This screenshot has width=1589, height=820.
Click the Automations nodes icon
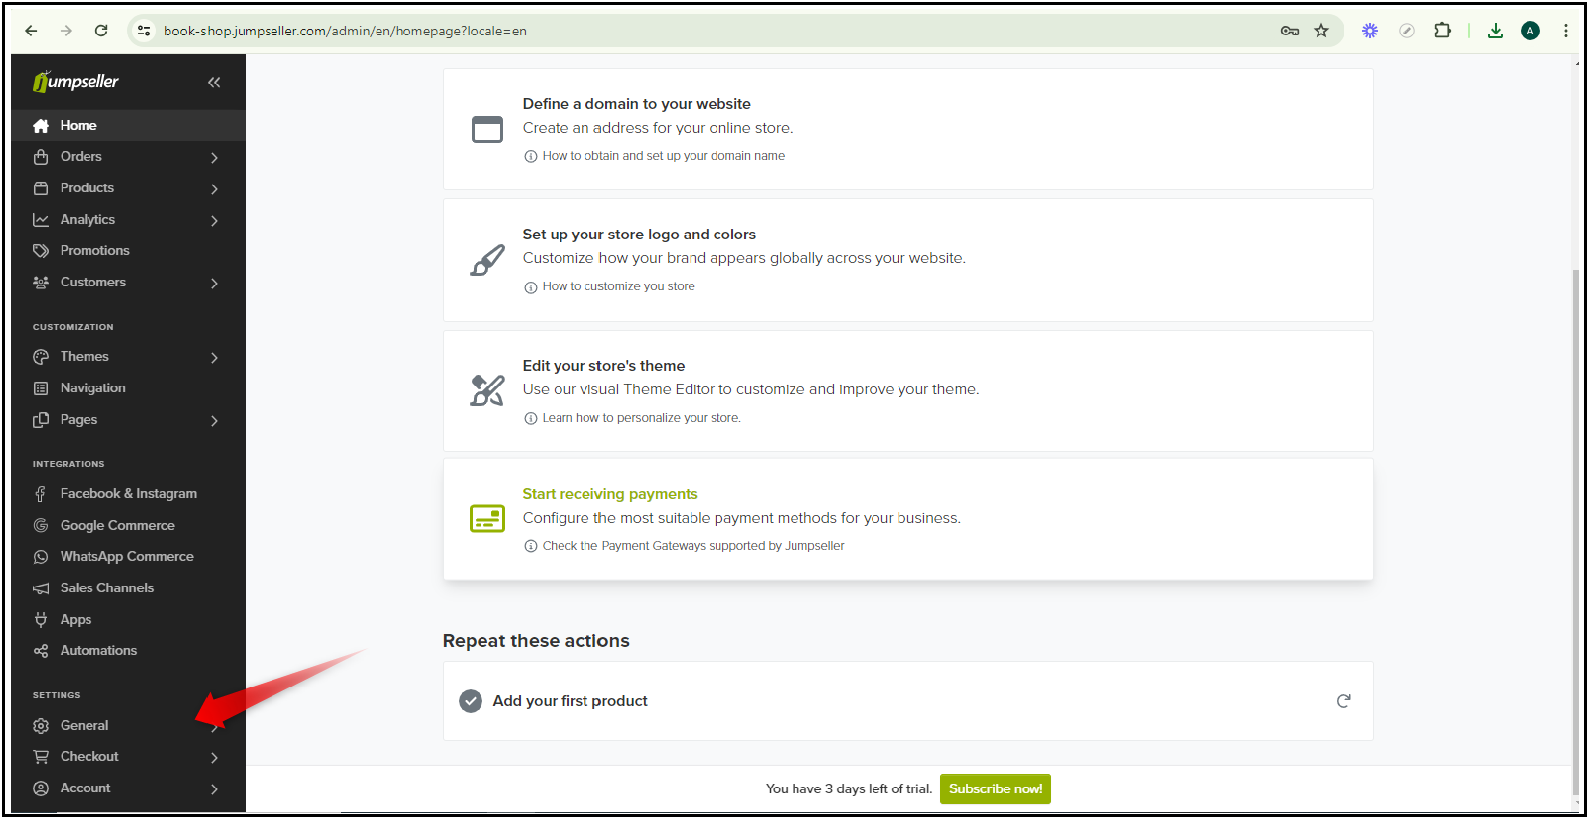click(41, 651)
